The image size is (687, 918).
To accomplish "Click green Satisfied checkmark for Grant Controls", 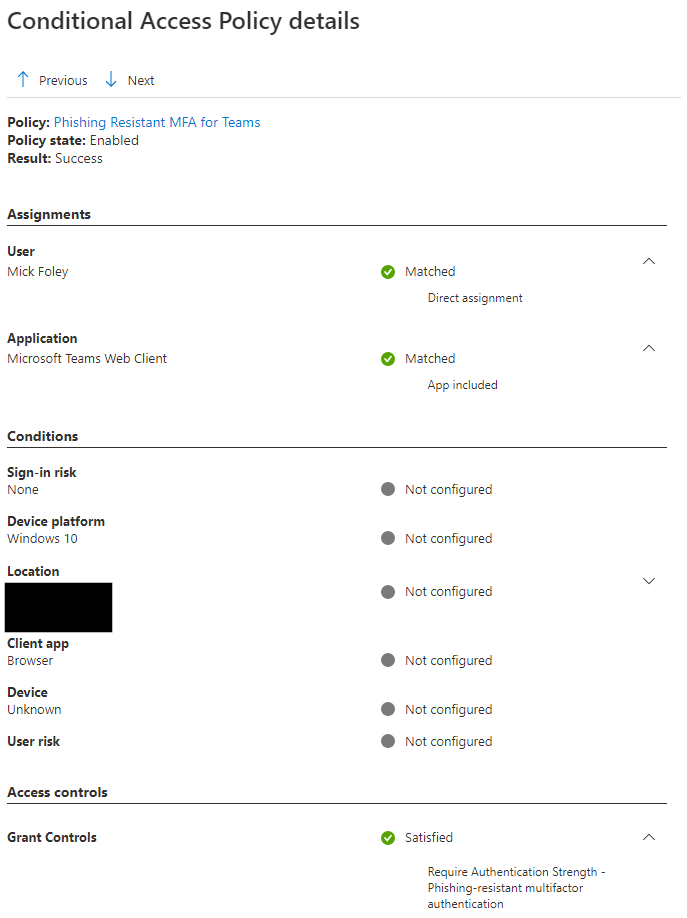I will (388, 838).
